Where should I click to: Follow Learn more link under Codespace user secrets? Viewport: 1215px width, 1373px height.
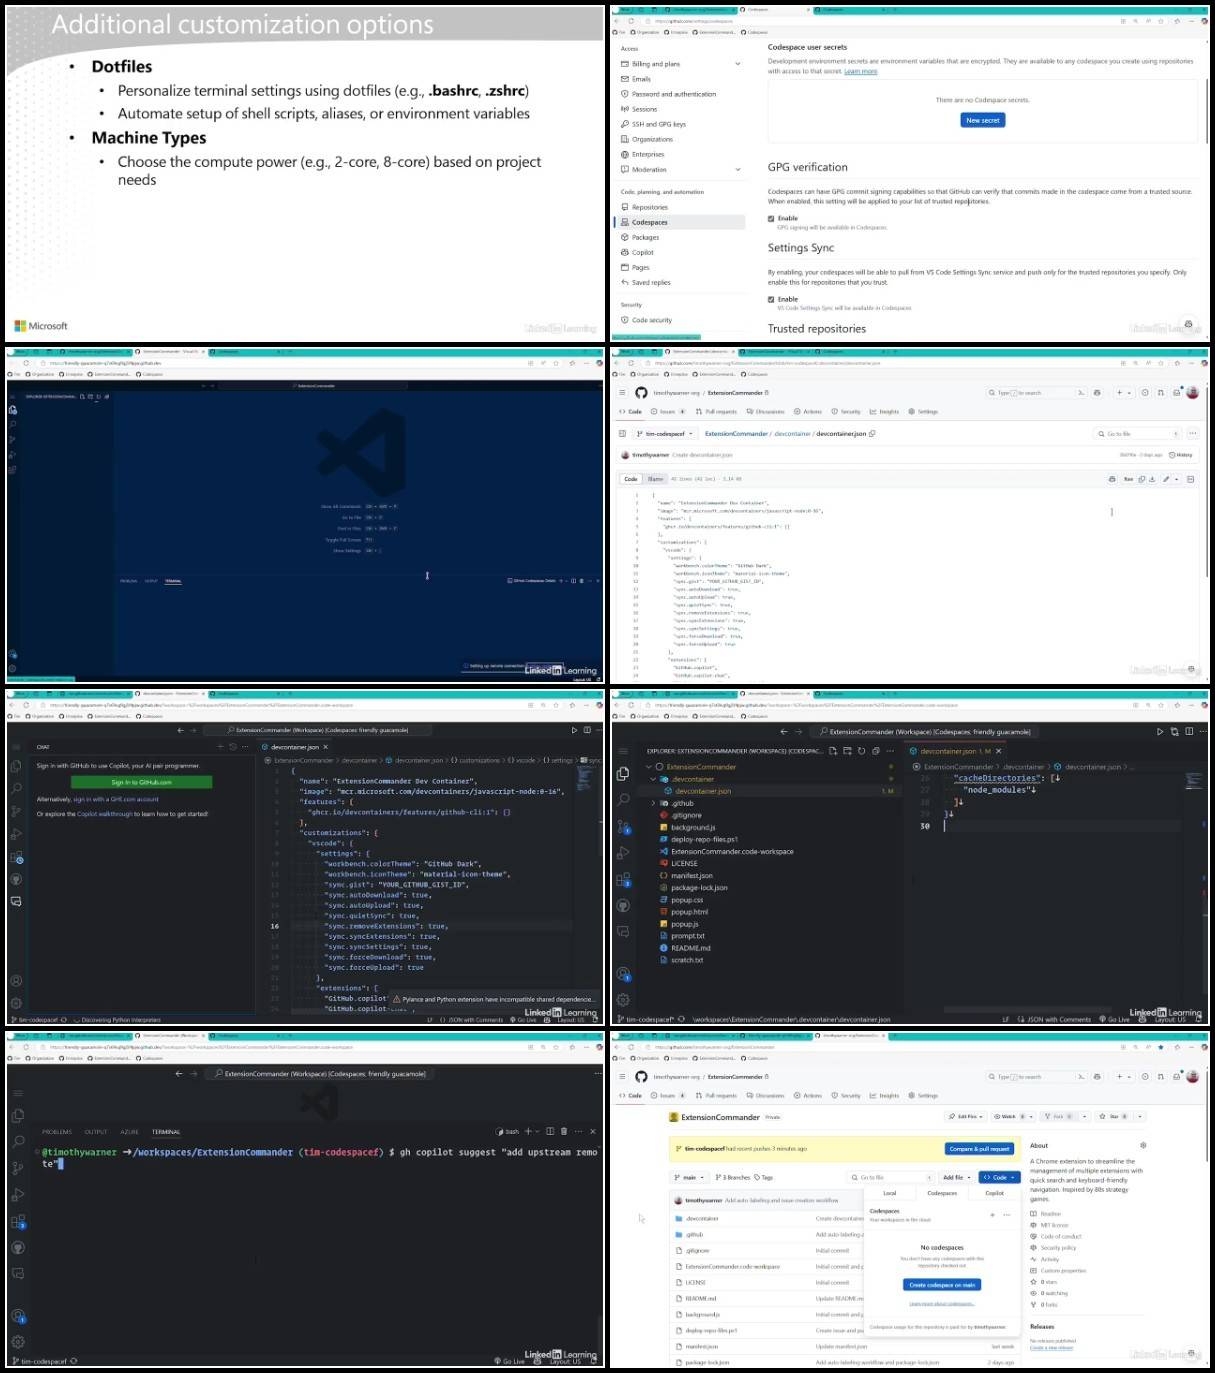point(861,72)
